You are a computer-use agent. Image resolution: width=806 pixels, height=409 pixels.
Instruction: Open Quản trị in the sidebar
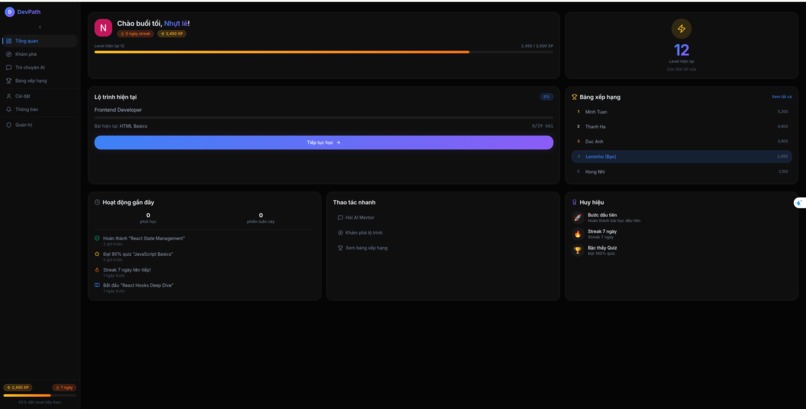point(40,125)
